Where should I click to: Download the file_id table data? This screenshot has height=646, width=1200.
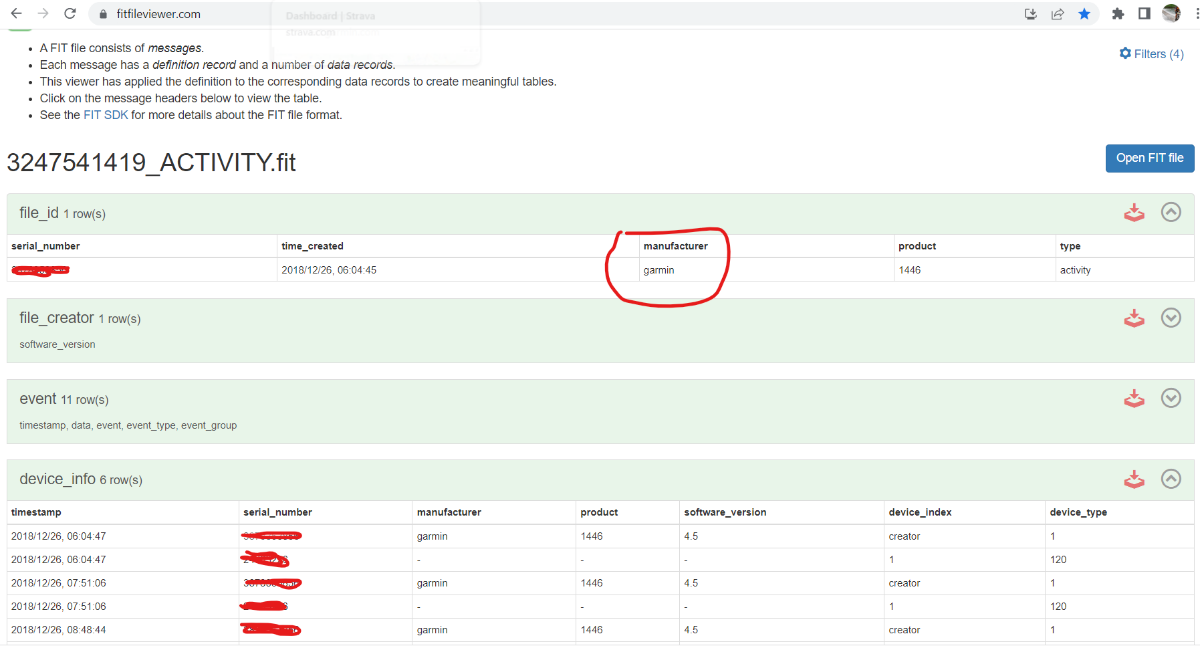(1134, 213)
